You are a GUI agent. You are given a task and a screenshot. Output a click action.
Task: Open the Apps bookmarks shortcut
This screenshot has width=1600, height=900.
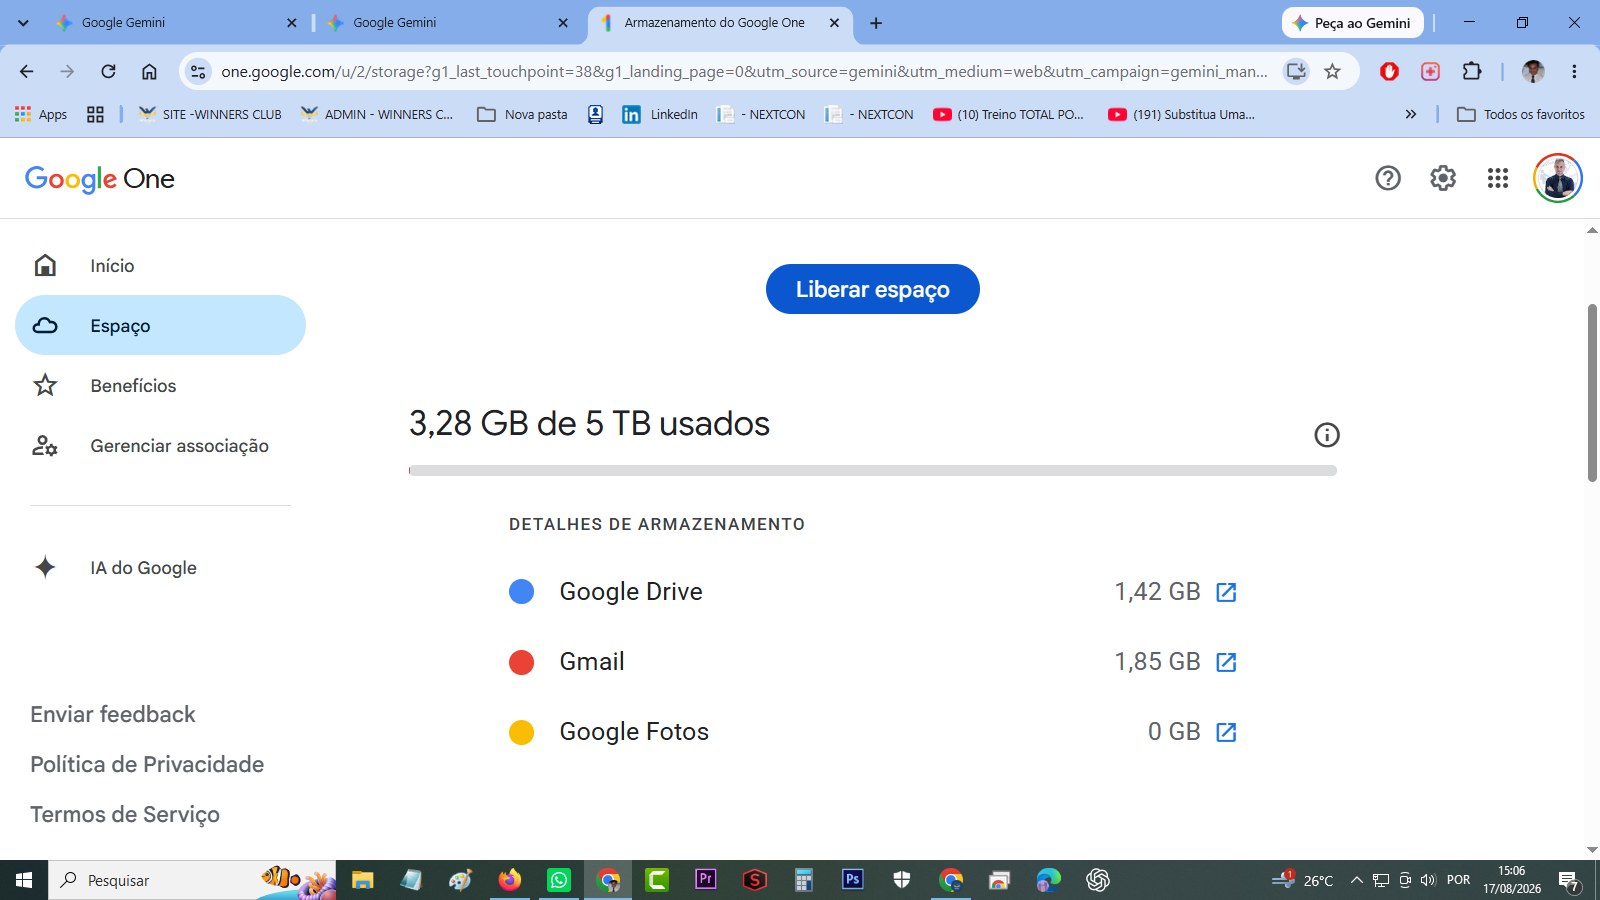(x=41, y=114)
